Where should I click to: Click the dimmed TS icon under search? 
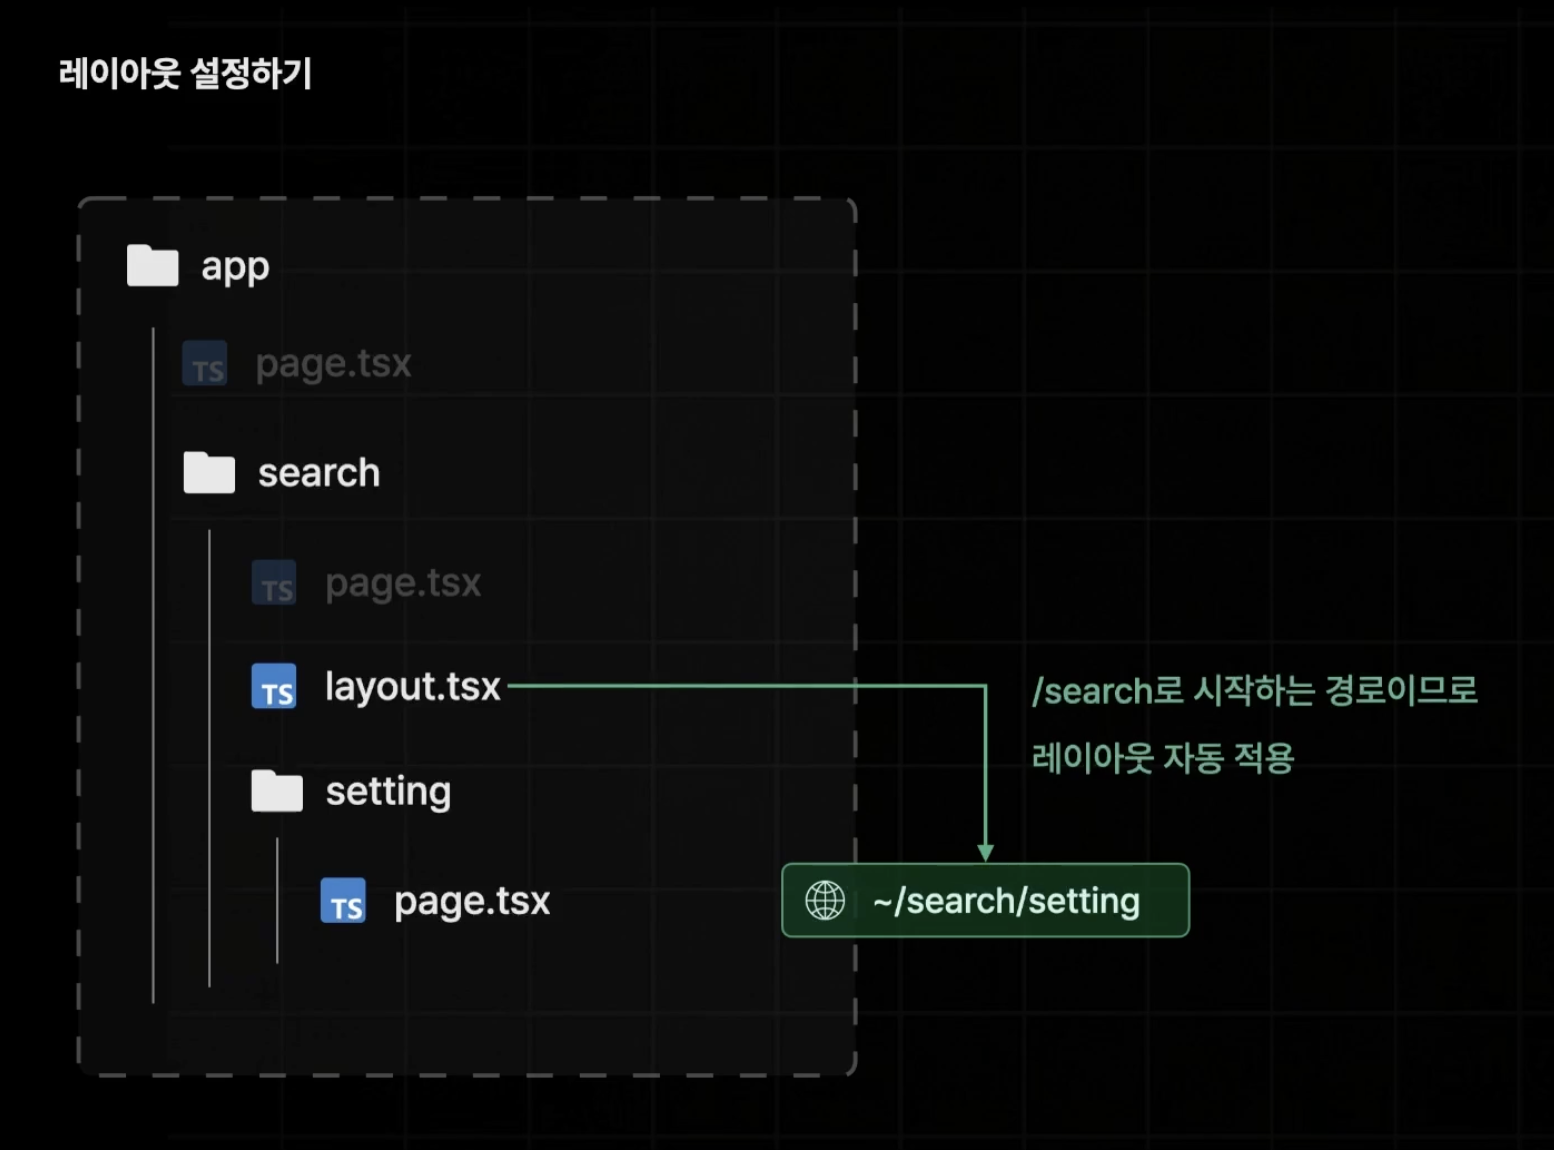(x=274, y=582)
